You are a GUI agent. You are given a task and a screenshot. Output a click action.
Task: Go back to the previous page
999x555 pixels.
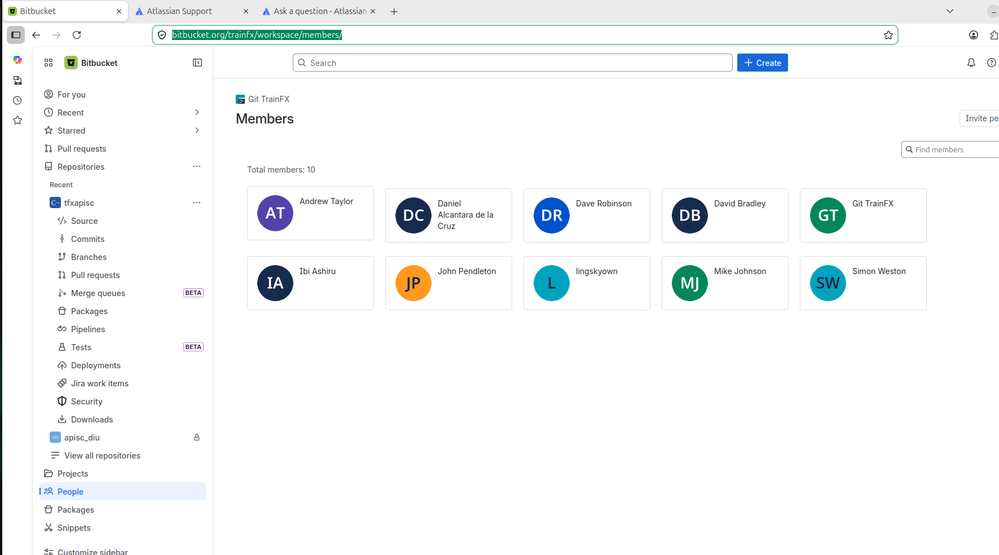point(36,35)
